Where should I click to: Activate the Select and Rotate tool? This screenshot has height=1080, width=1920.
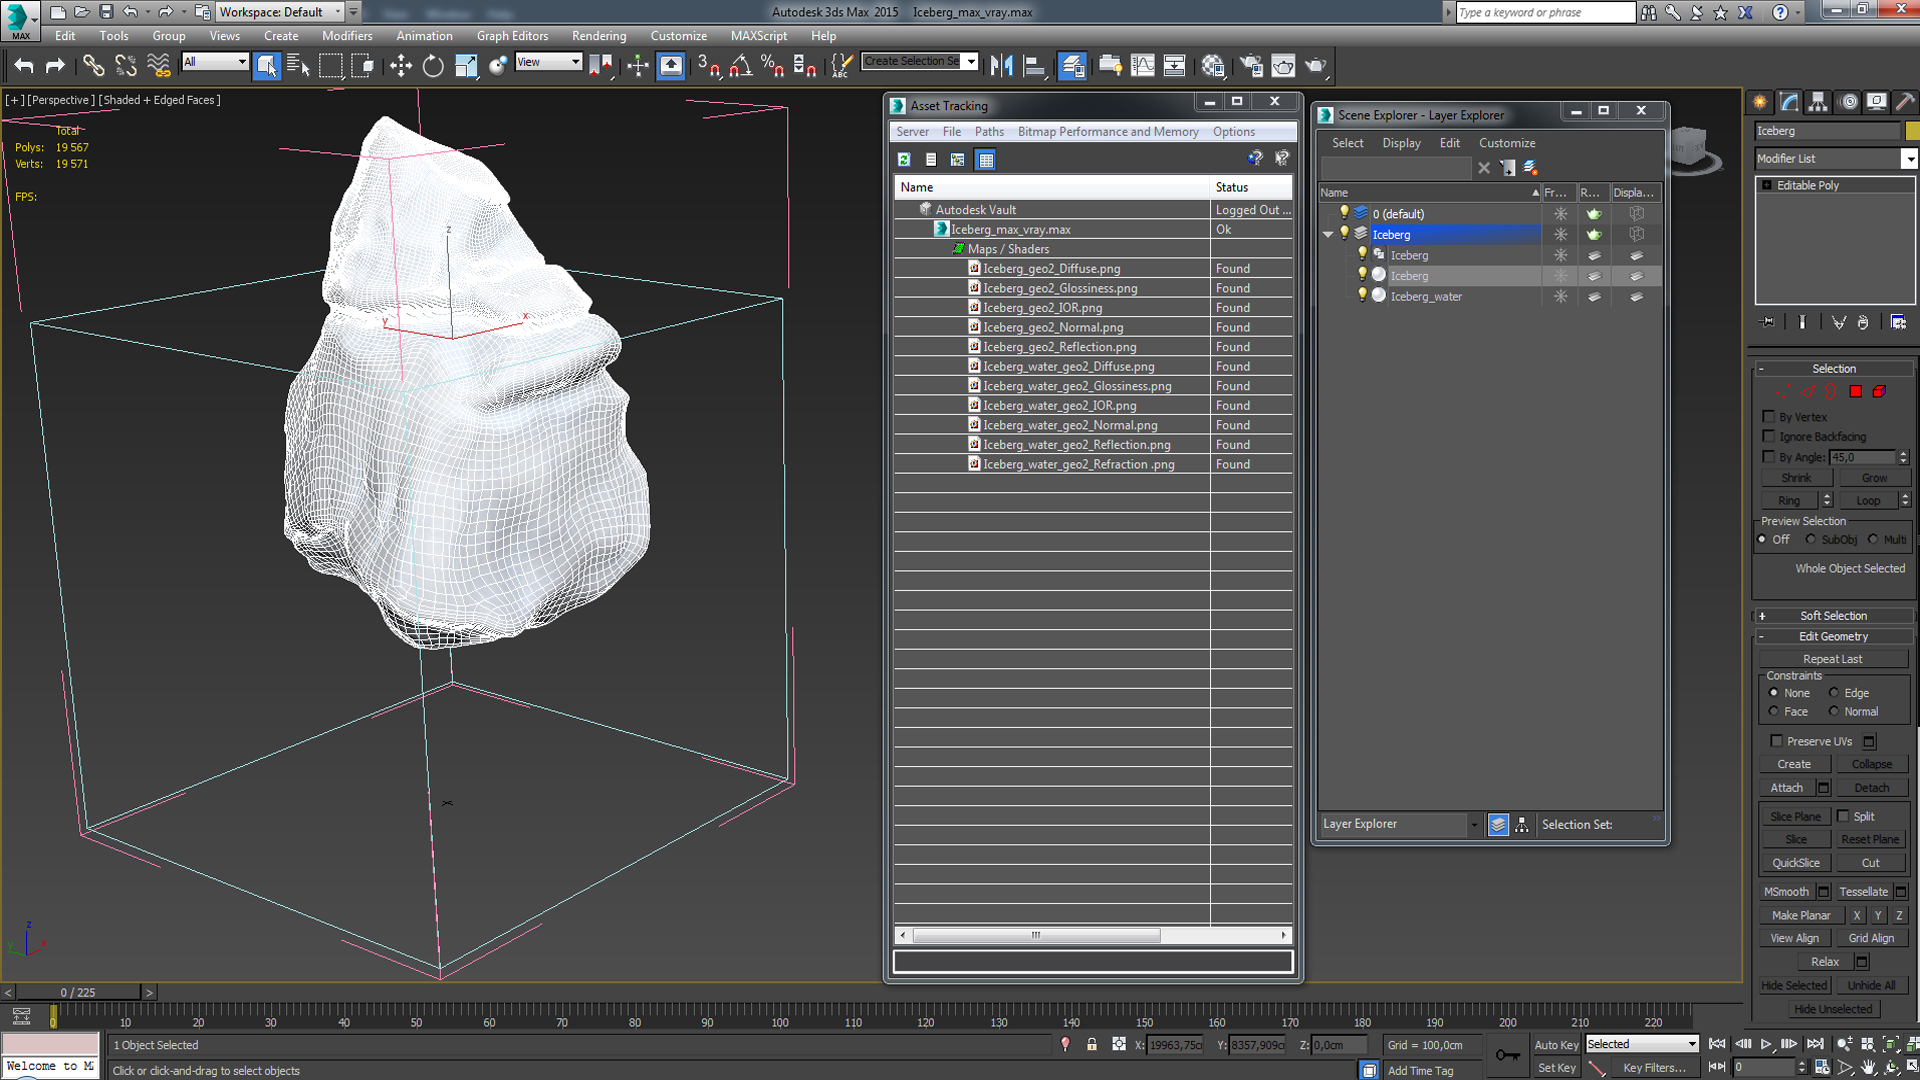[x=432, y=66]
